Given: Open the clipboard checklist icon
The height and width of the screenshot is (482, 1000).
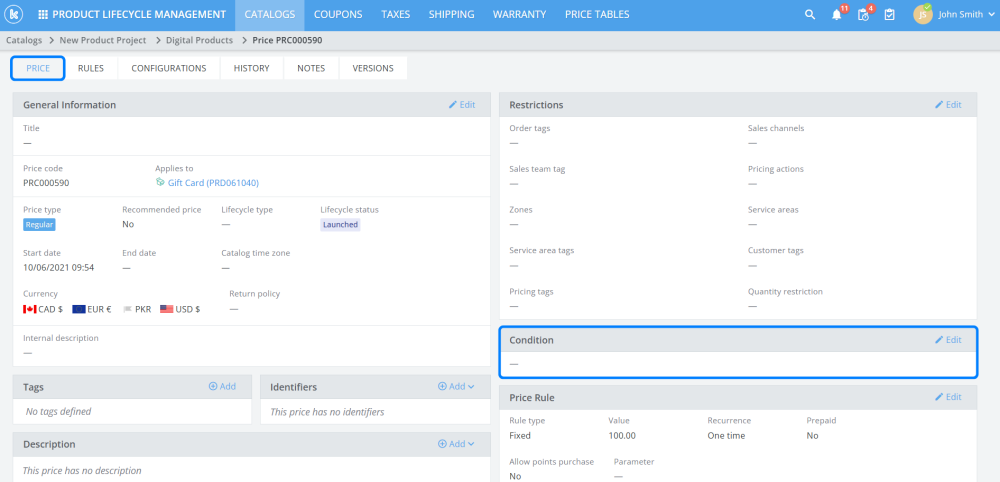Looking at the screenshot, I should tap(890, 15).
